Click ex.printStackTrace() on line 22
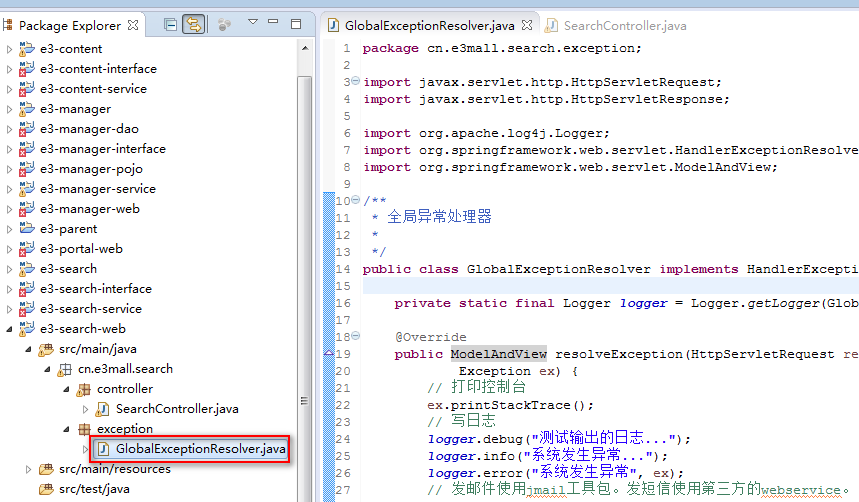Image resolution: width=859 pixels, height=502 pixels. pyautogui.click(x=510, y=405)
